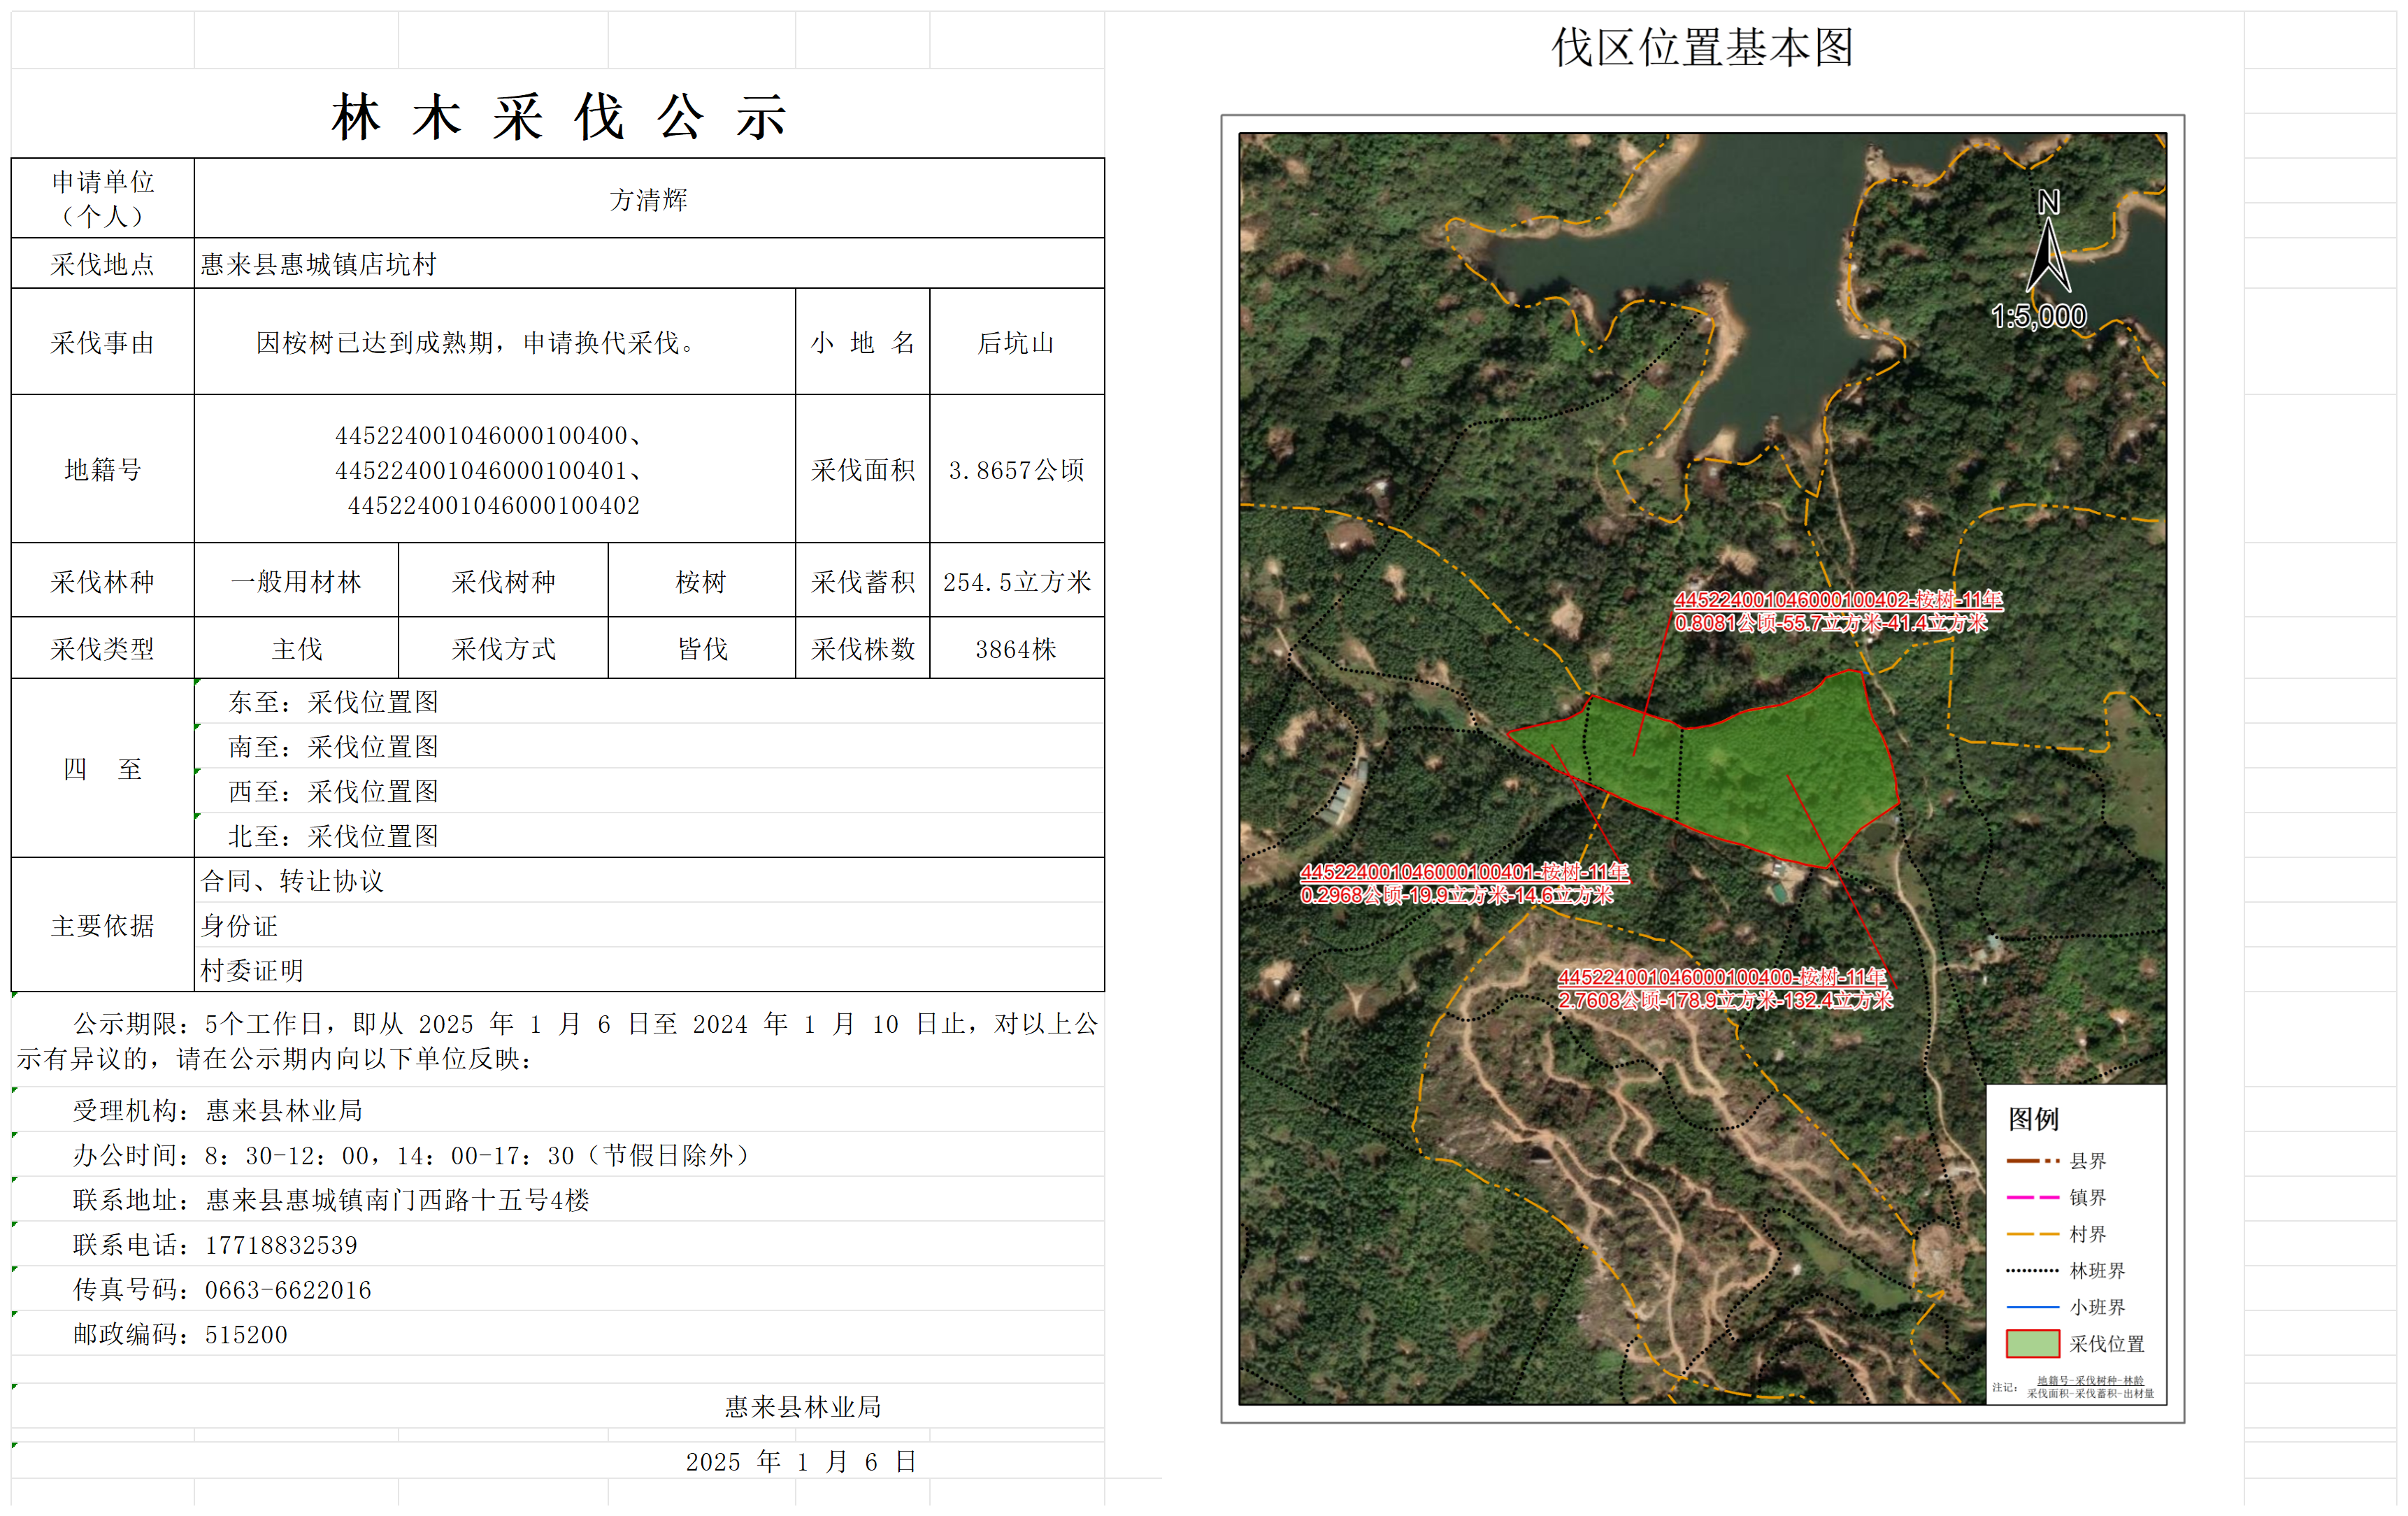2408x1516 pixels.
Task: Click the tree species cell 桉树
Action: pos(702,581)
